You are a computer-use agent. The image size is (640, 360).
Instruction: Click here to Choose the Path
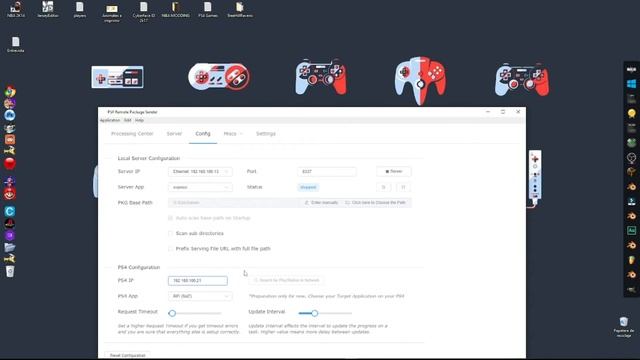pyautogui.click(x=375, y=203)
